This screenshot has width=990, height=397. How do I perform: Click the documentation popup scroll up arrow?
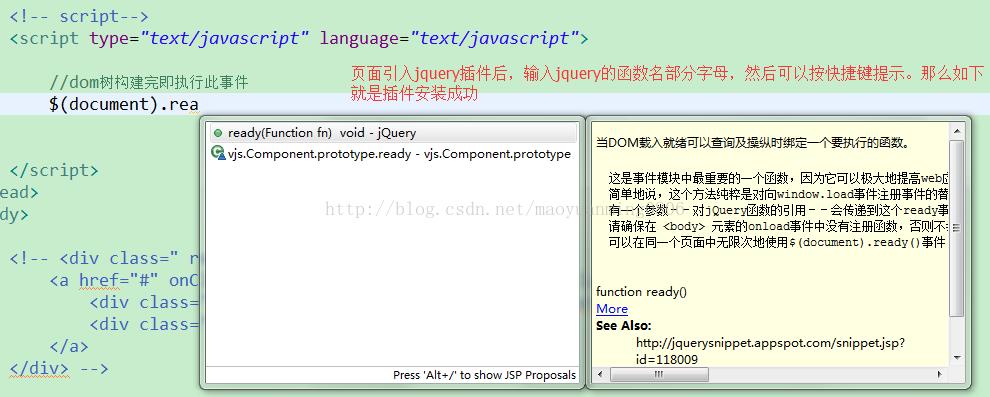tap(957, 132)
